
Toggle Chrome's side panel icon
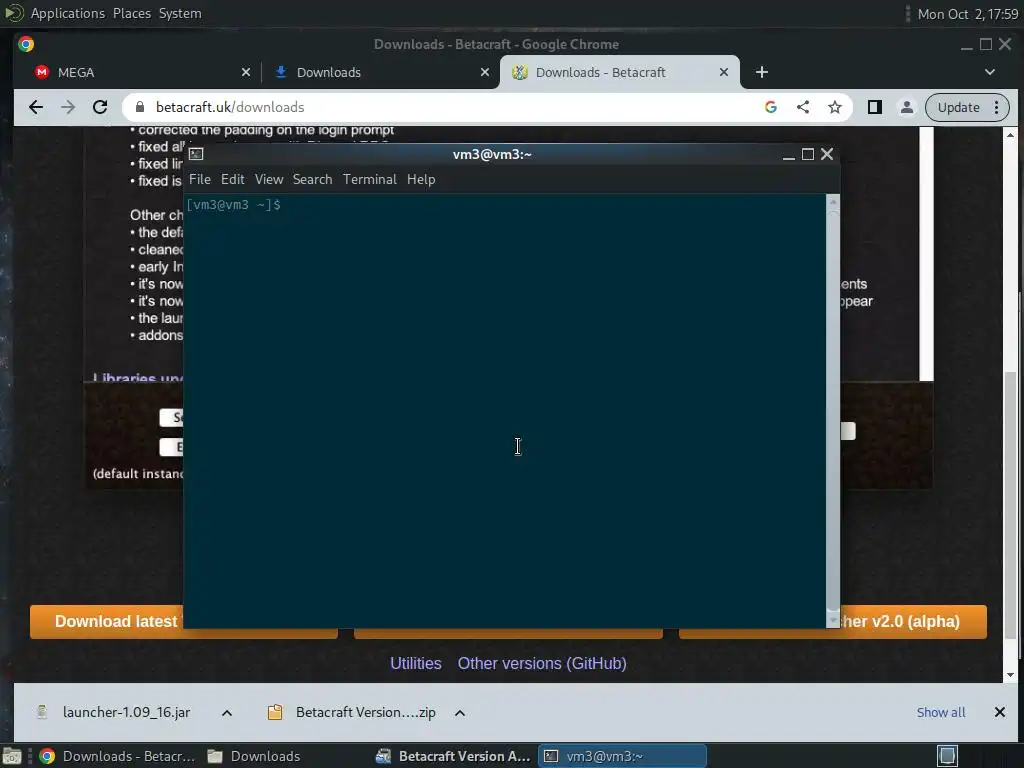[874, 107]
